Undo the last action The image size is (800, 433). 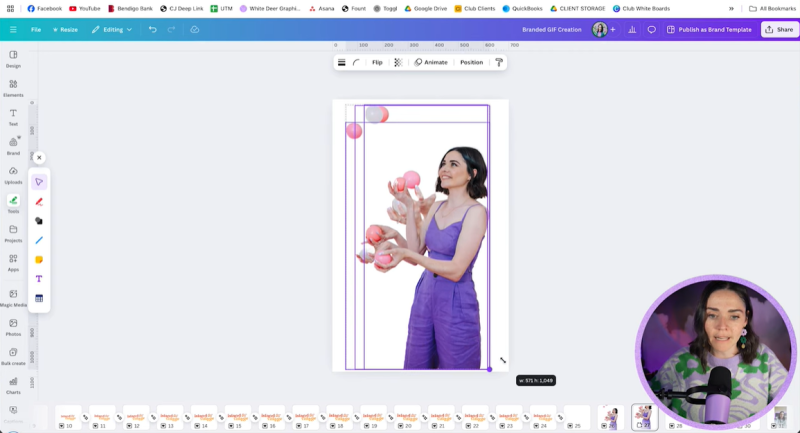pos(153,30)
